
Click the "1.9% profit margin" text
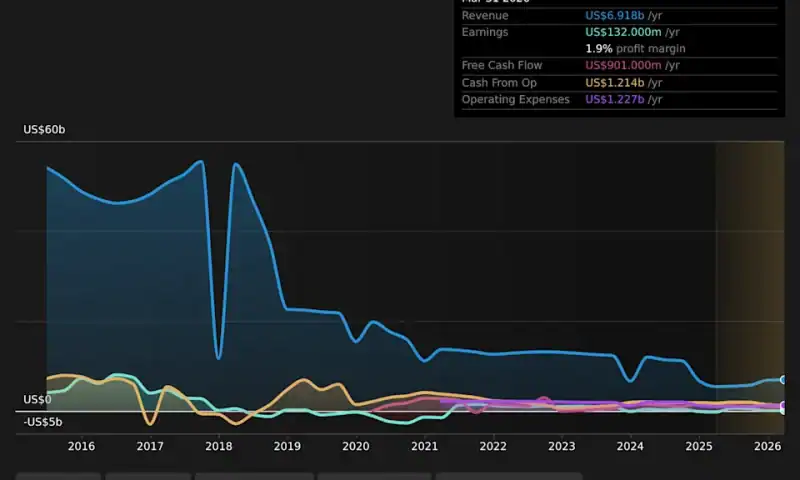pyautogui.click(x=635, y=49)
